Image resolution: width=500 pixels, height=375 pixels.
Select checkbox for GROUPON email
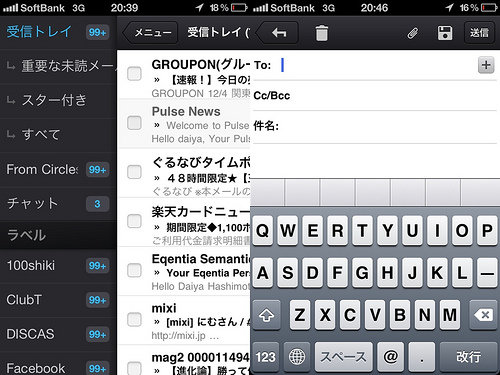(x=134, y=74)
